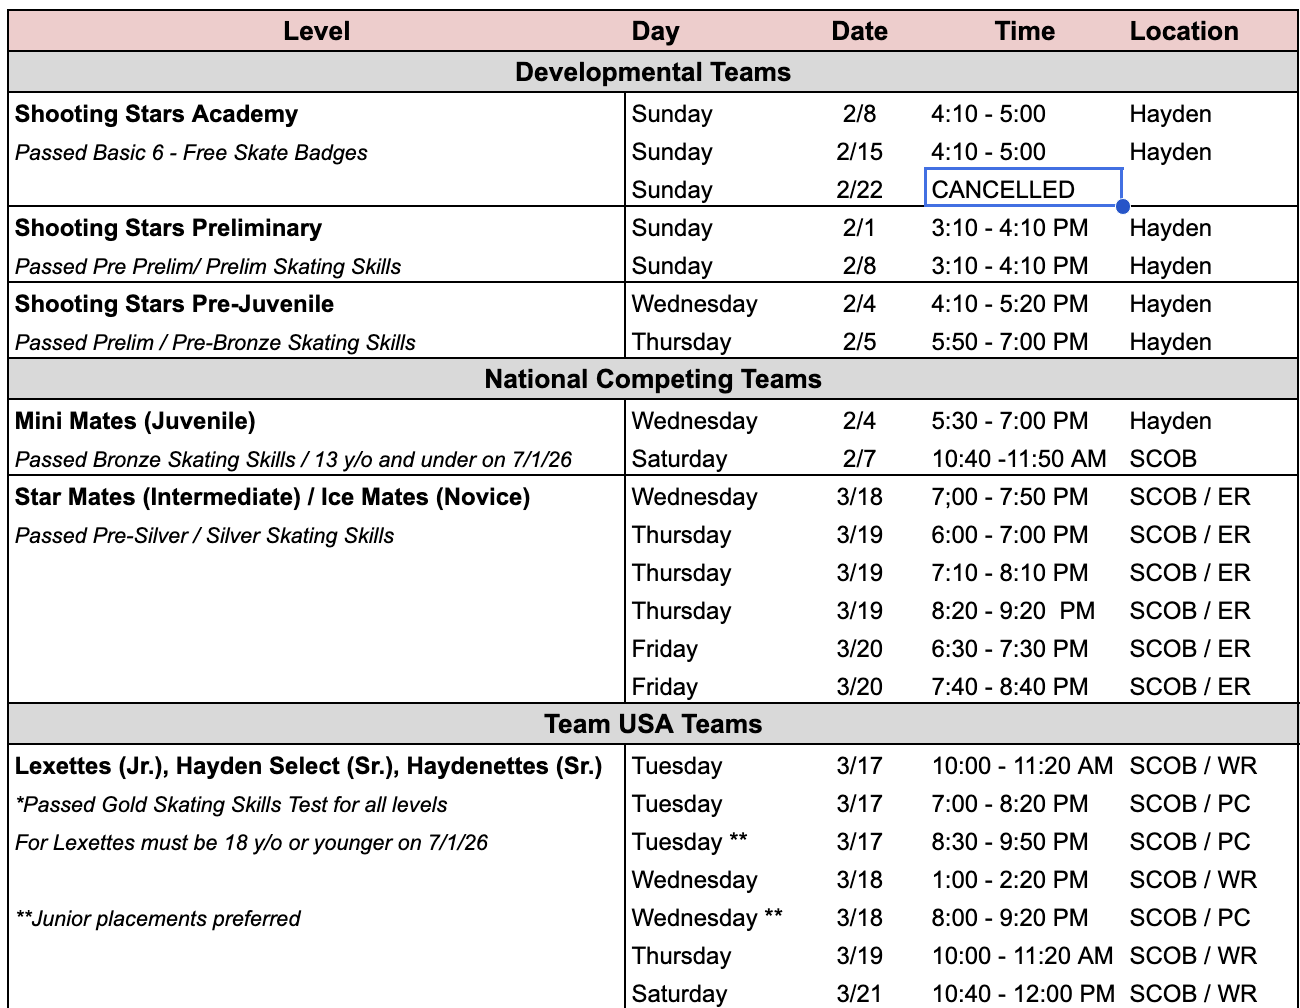Select the 2/22 date cell
Image resolution: width=1300 pixels, height=1008 pixels.
[x=859, y=190]
